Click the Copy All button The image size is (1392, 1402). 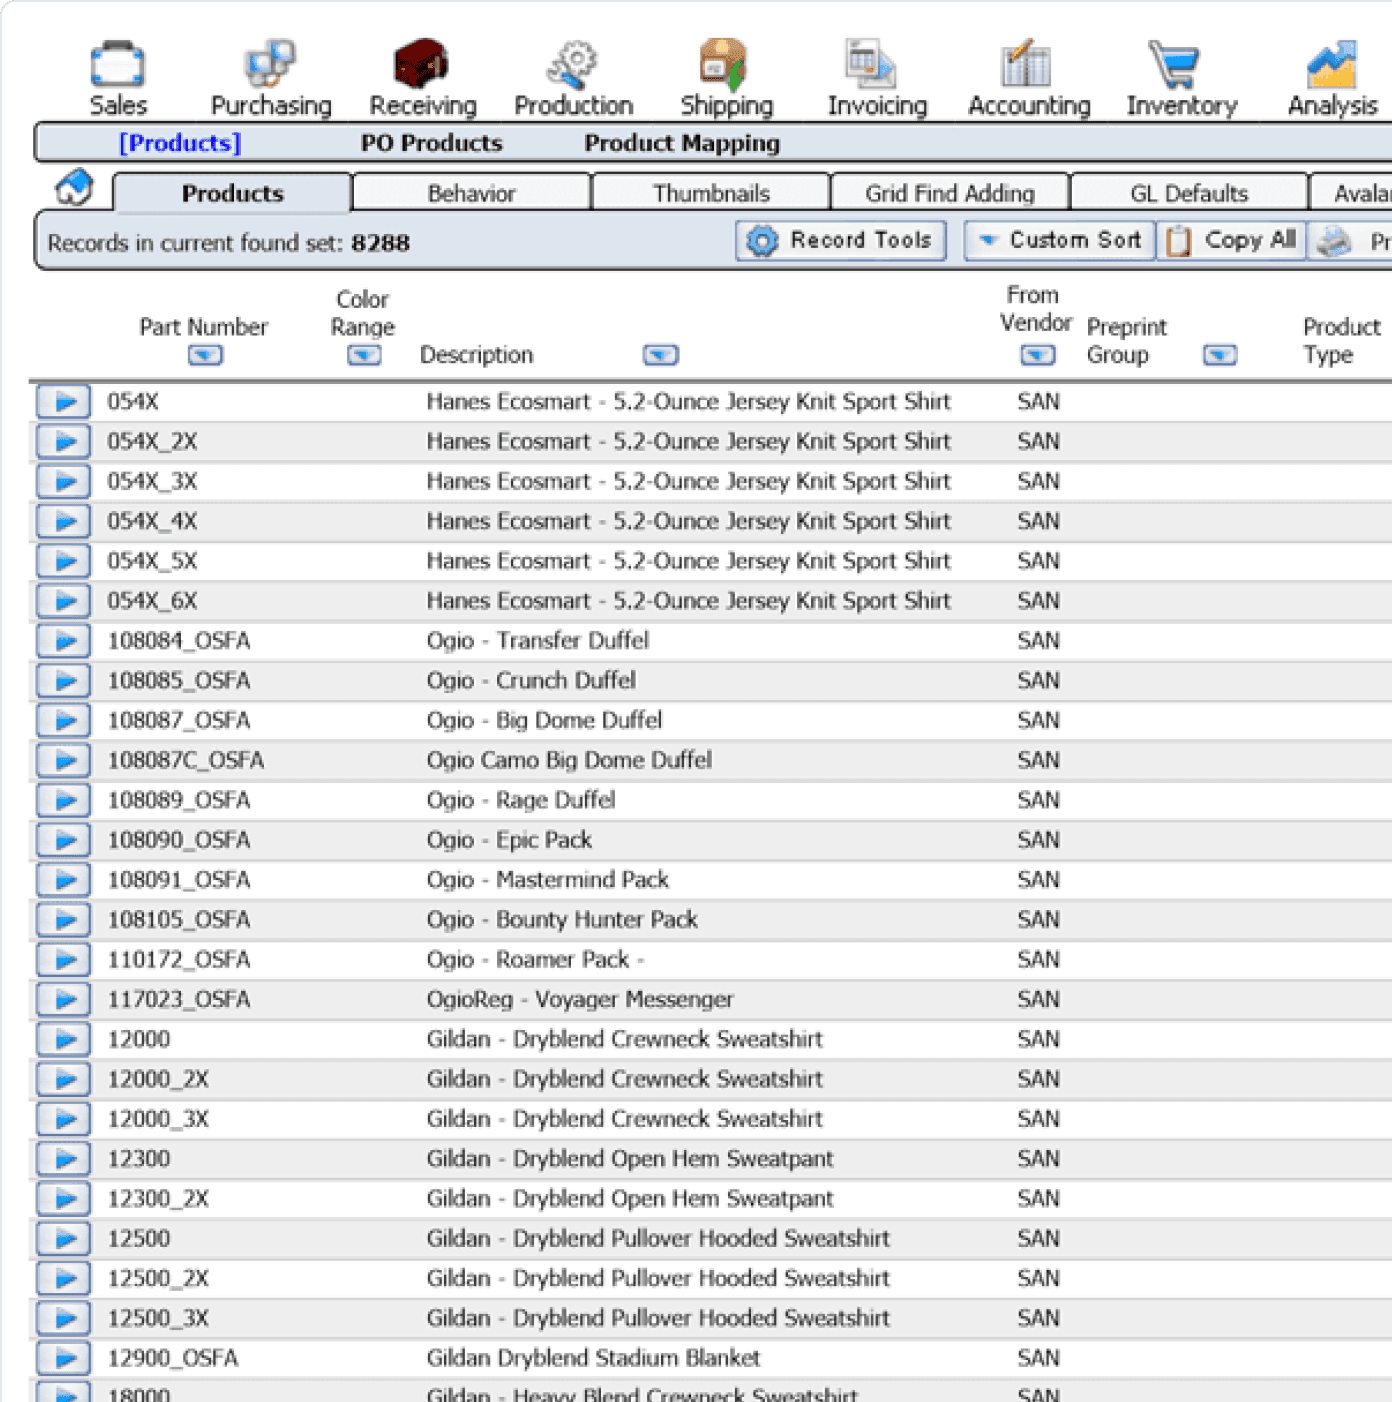tap(1232, 241)
